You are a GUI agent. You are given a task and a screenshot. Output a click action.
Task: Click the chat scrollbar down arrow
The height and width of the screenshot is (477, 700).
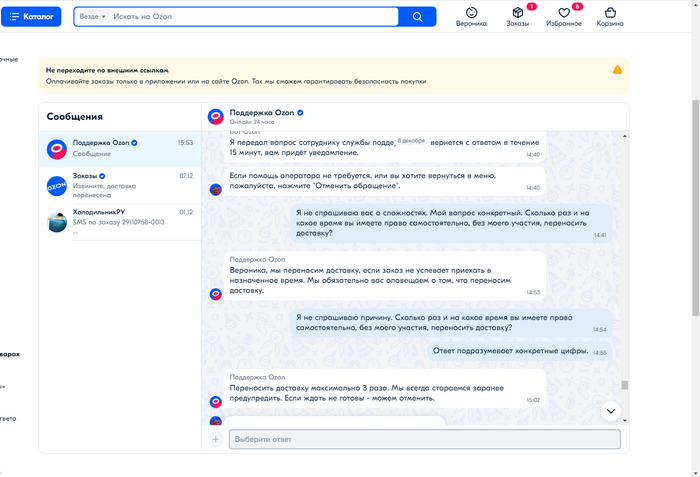[x=625, y=420]
